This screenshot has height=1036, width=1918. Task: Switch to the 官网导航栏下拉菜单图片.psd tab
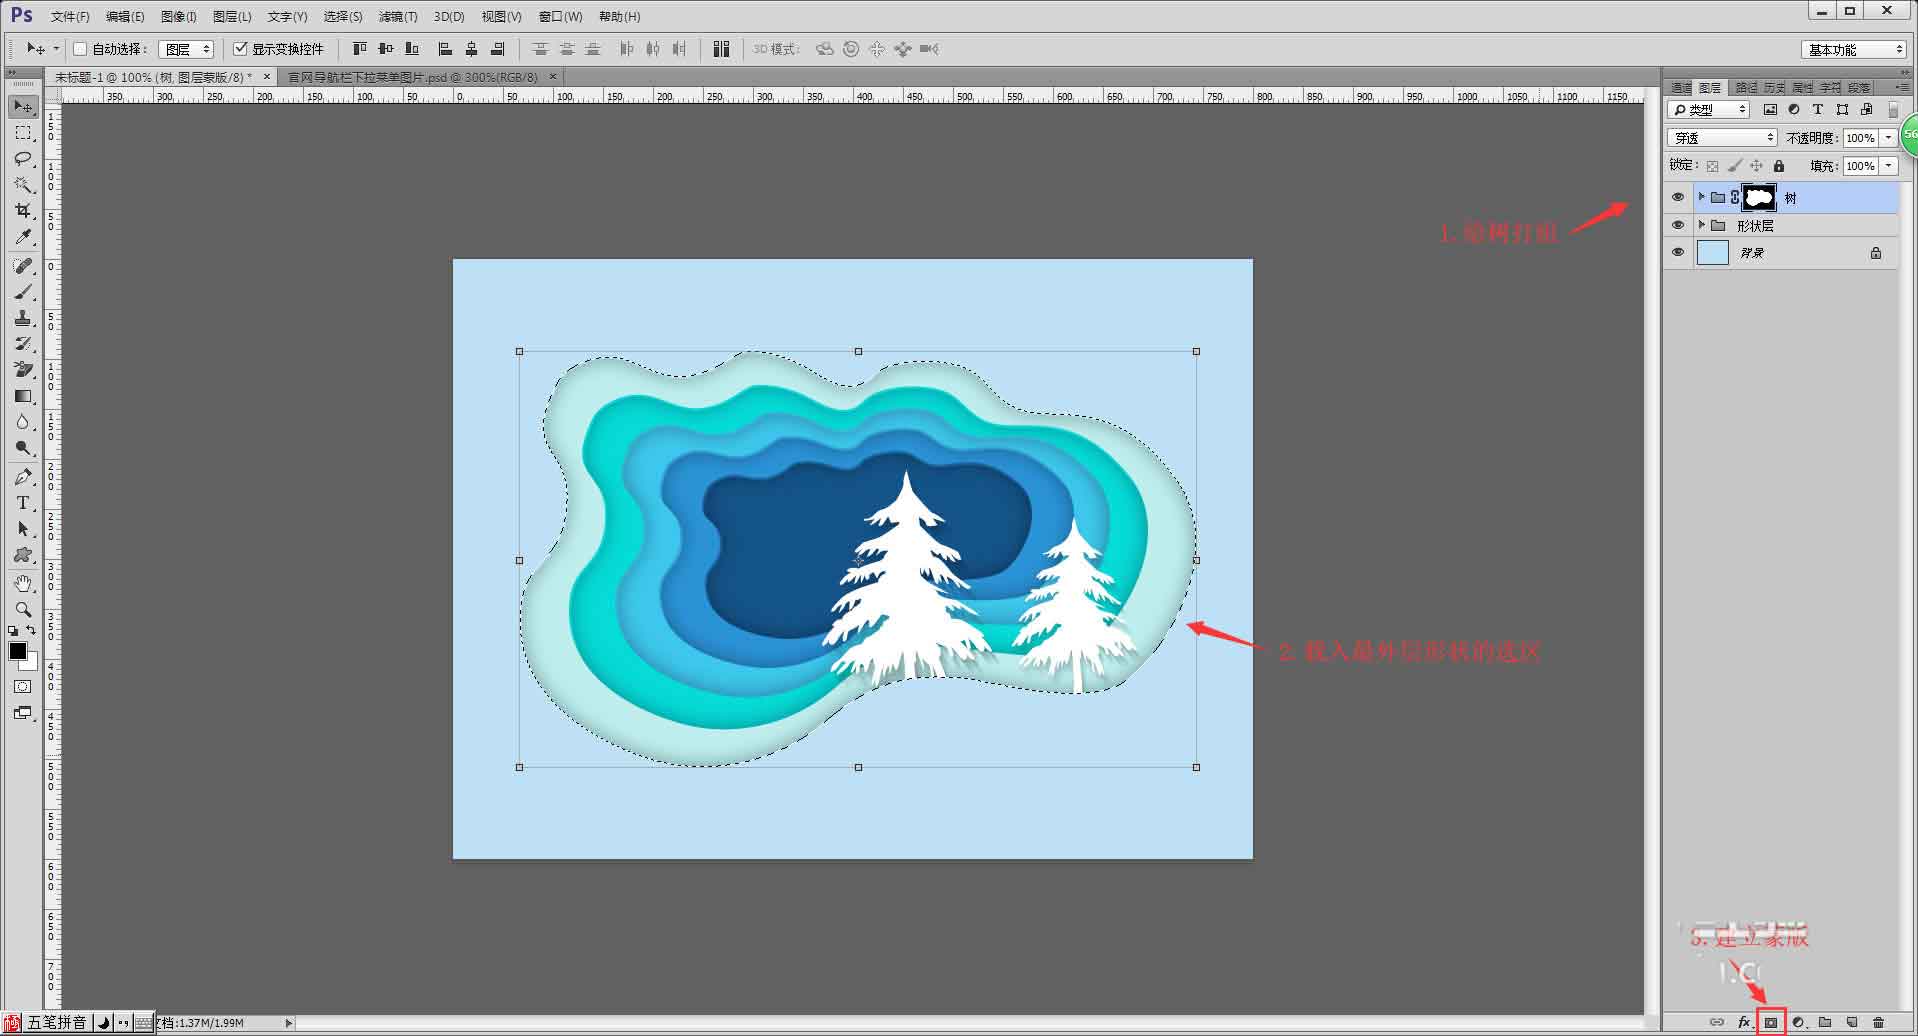tap(413, 77)
